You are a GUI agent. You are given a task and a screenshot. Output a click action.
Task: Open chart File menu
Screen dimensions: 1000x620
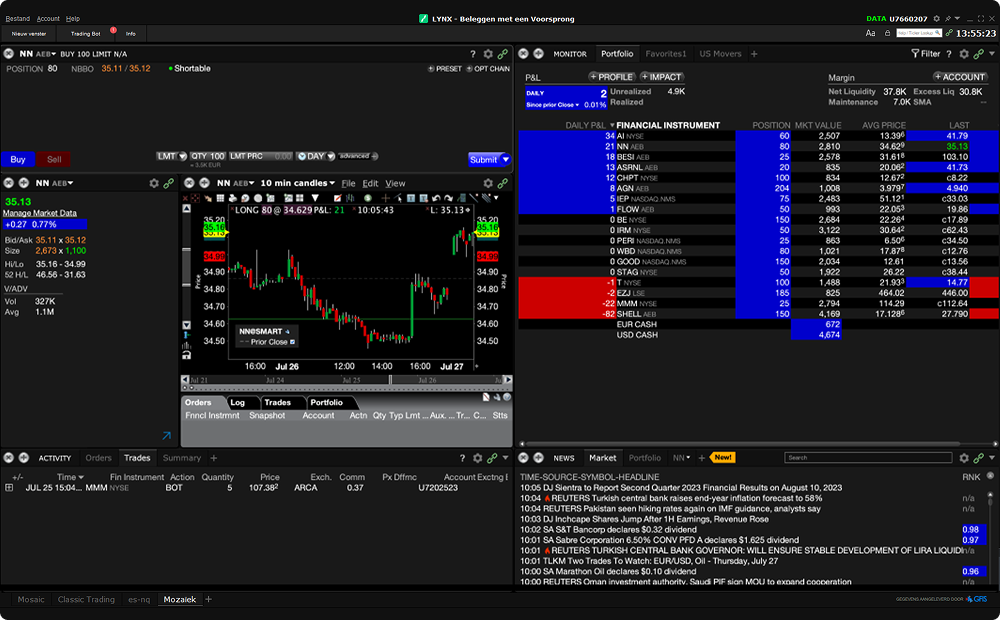pyautogui.click(x=348, y=183)
